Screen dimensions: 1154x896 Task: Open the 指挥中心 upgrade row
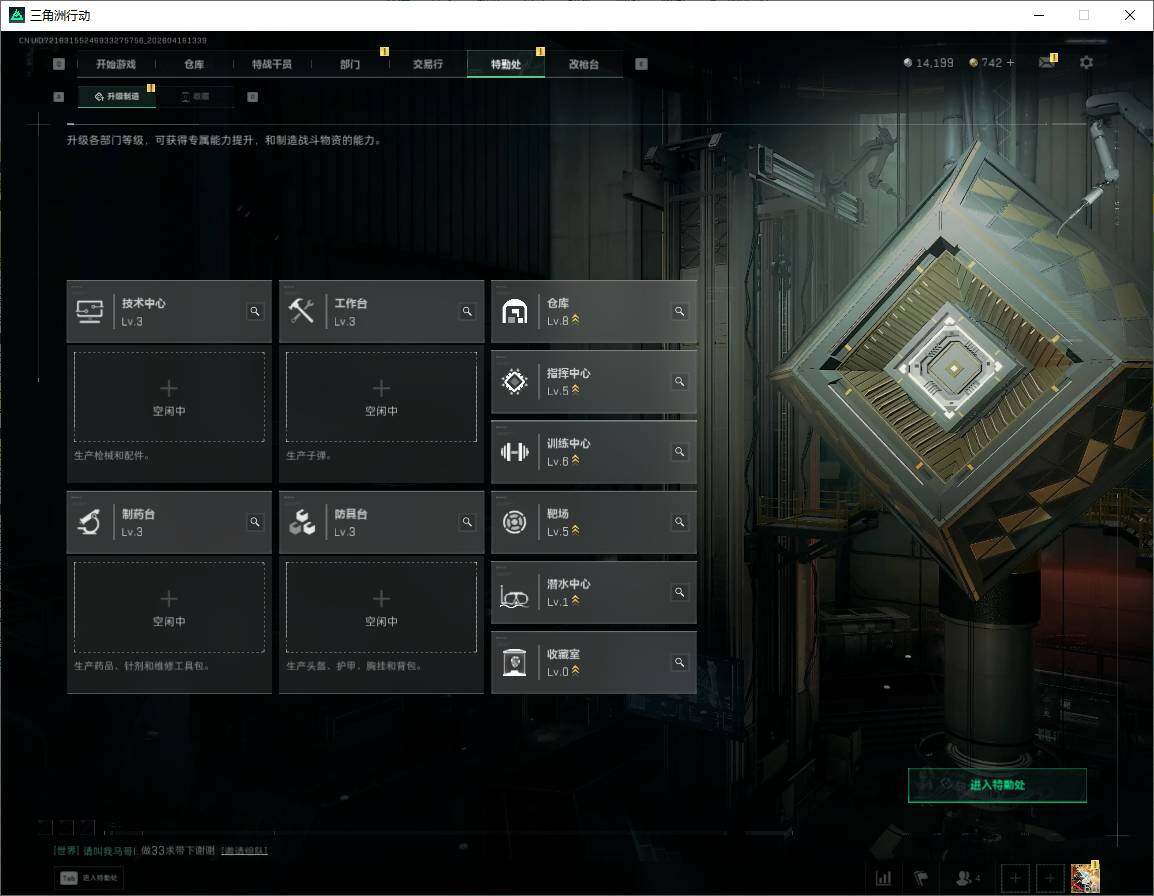(580, 381)
